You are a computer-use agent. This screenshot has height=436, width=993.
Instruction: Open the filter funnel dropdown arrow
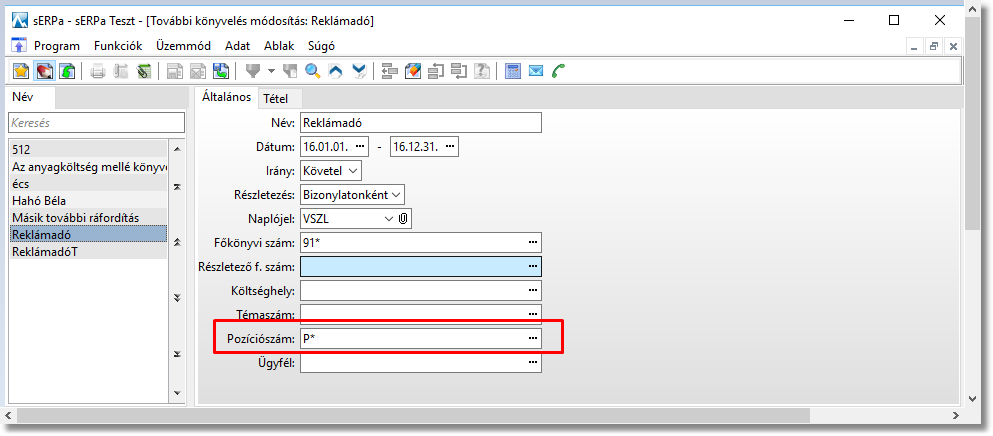pyautogui.click(x=271, y=71)
